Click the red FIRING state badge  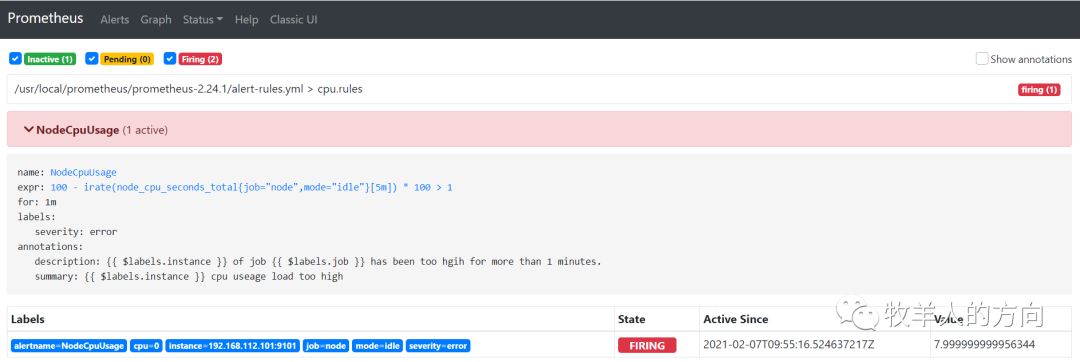tap(647, 345)
